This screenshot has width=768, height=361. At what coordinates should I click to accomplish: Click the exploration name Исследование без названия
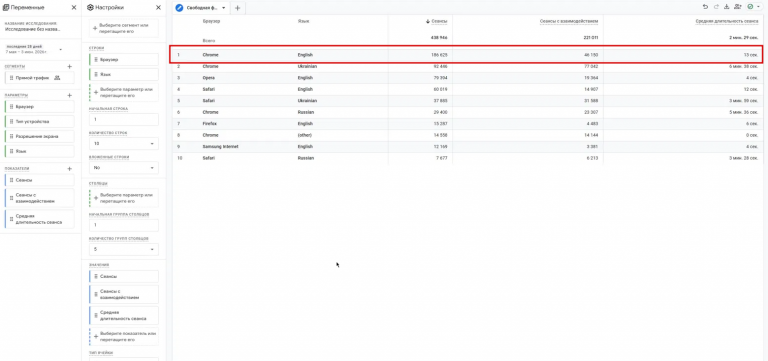pos(32,29)
